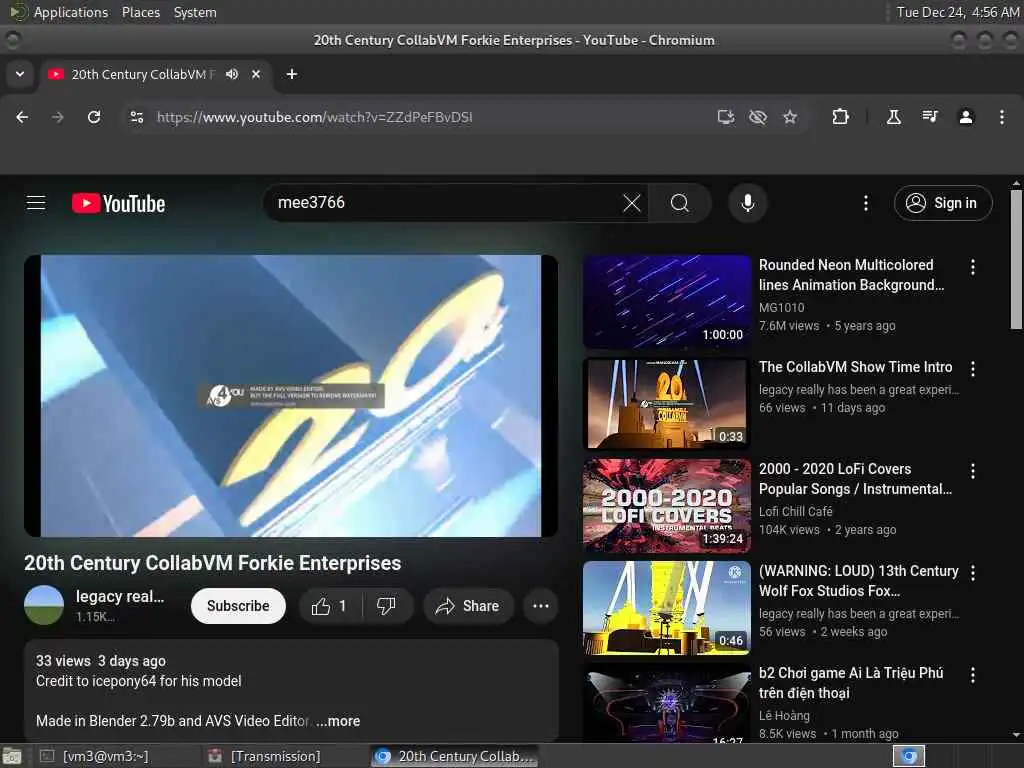Click the page vertical scrollbar

1016,260
